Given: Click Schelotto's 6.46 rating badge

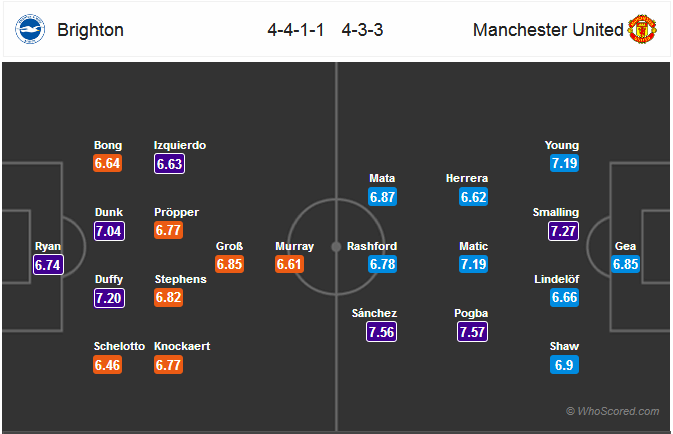Looking at the screenshot, I should coord(107,365).
